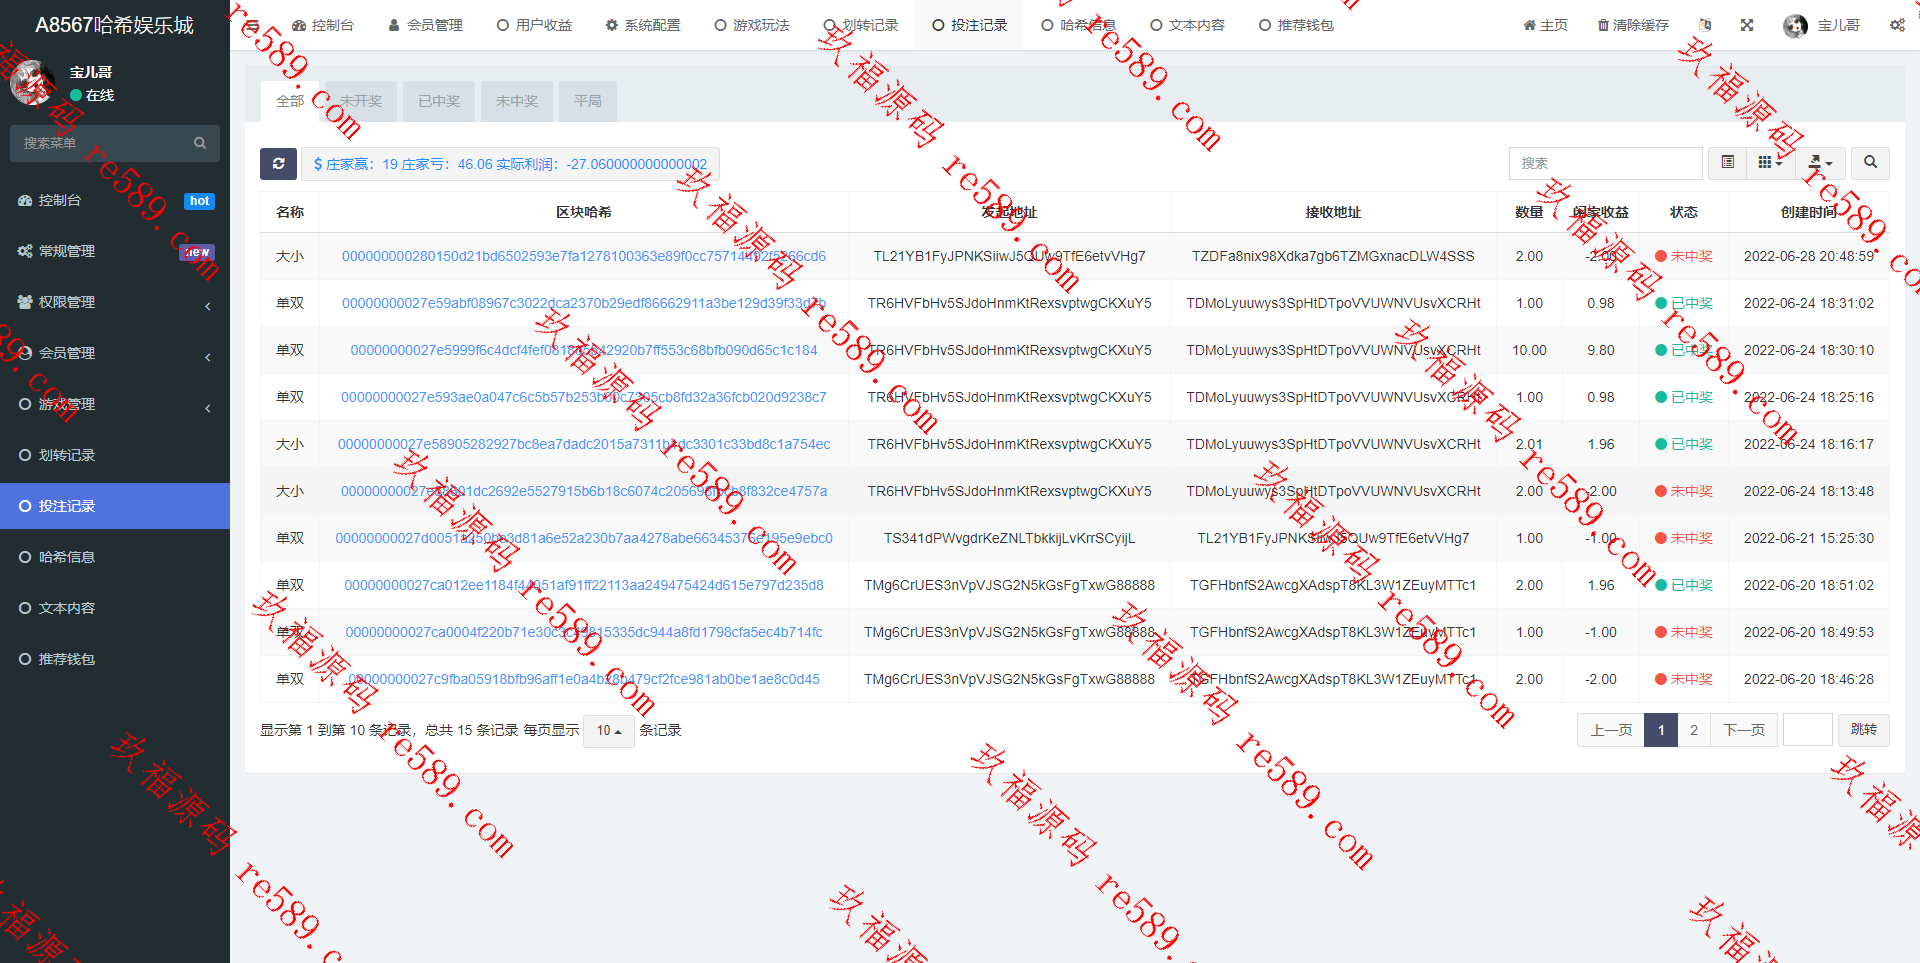
Task: Expand 权限管理 sidebar group
Action: tap(115, 302)
